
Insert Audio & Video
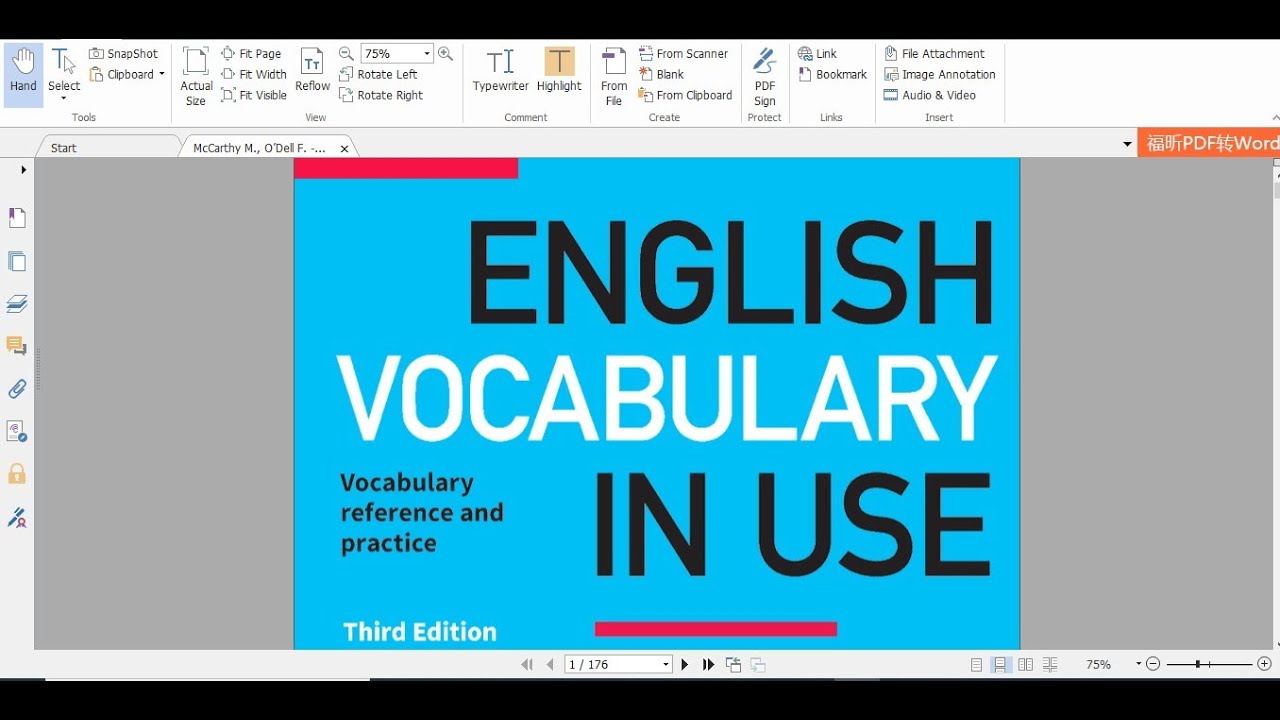(930, 95)
